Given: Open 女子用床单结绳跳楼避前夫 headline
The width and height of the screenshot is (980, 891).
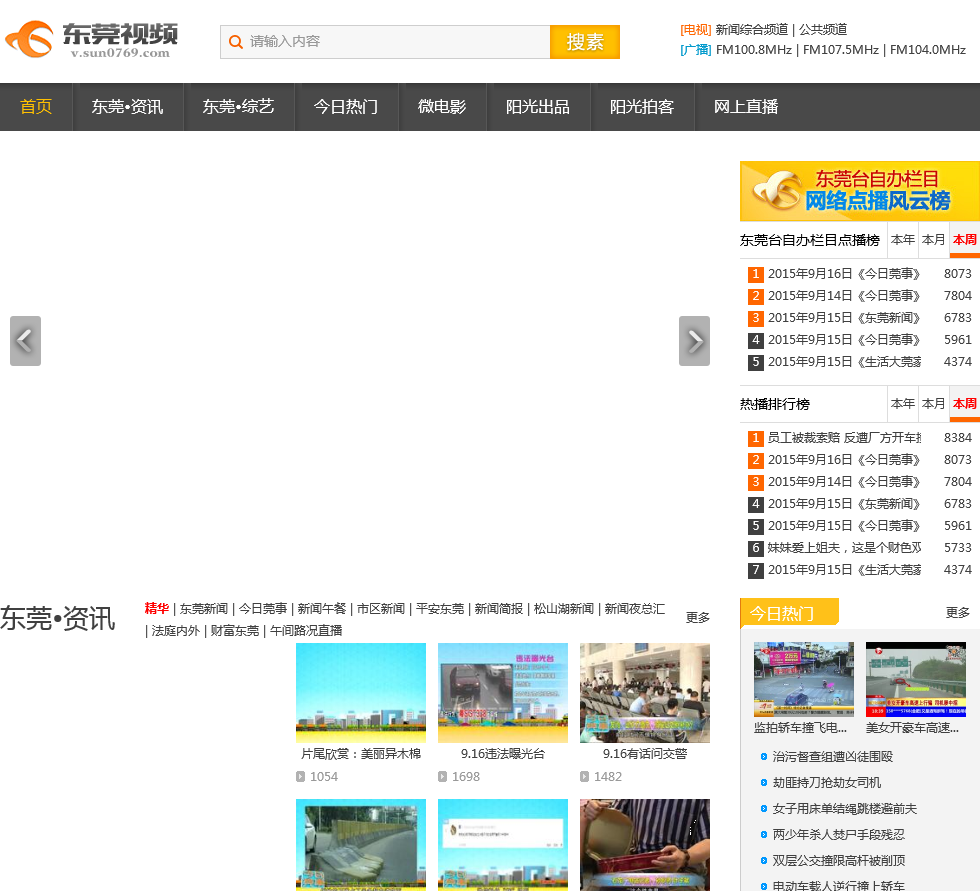Looking at the screenshot, I should coord(844,809).
